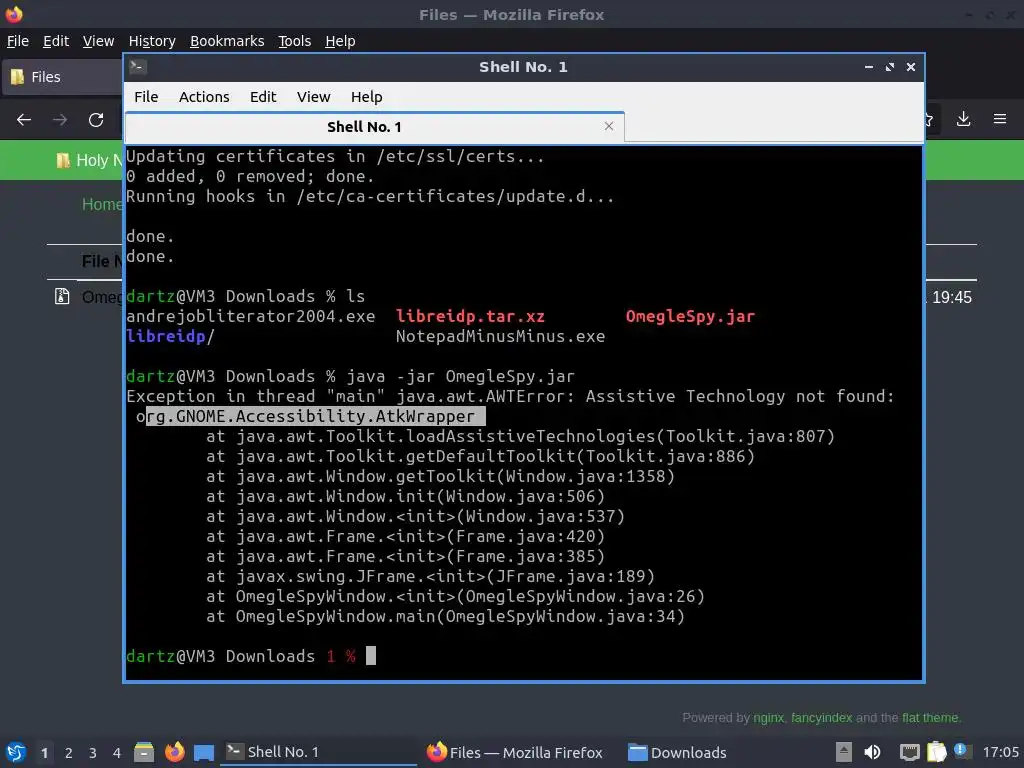Viewport: 1024px width, 768px height.
Task: Click the folder icon in the Holy N page header
Action: 63,160
